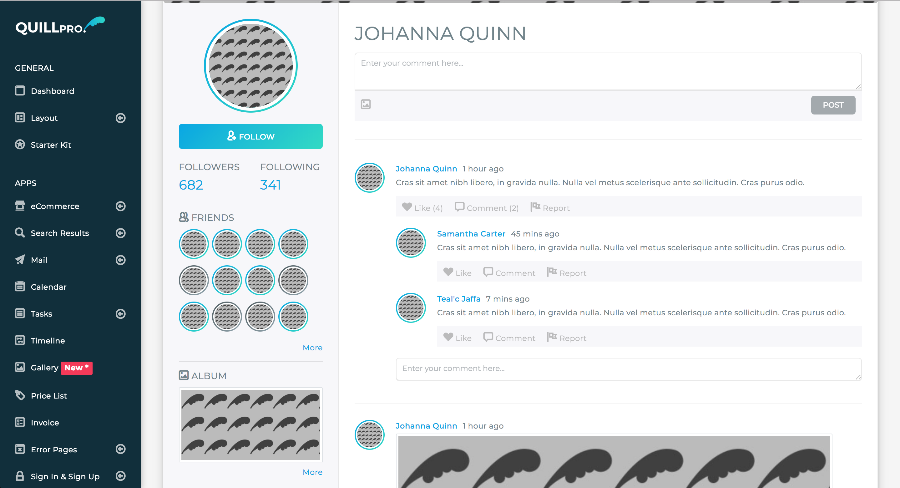Click More link under Friends
Image resolution: width=900 pixels, height=488 pixels.
coord(312,347)
